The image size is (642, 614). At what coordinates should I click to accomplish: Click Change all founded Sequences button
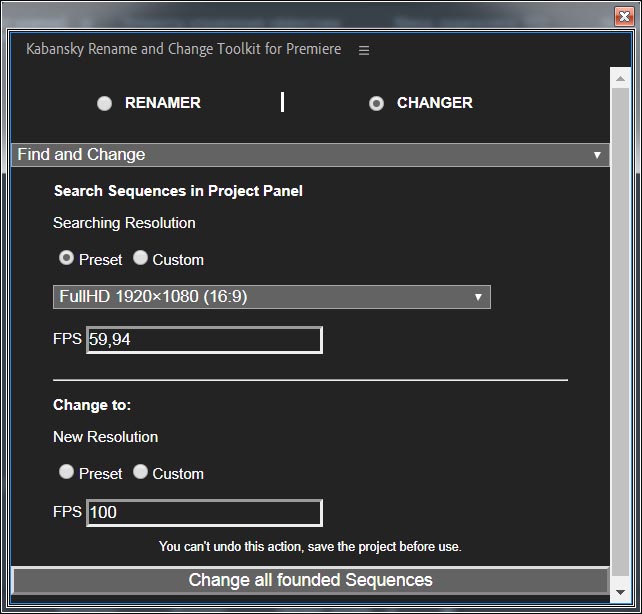click(x=310, y=580)
